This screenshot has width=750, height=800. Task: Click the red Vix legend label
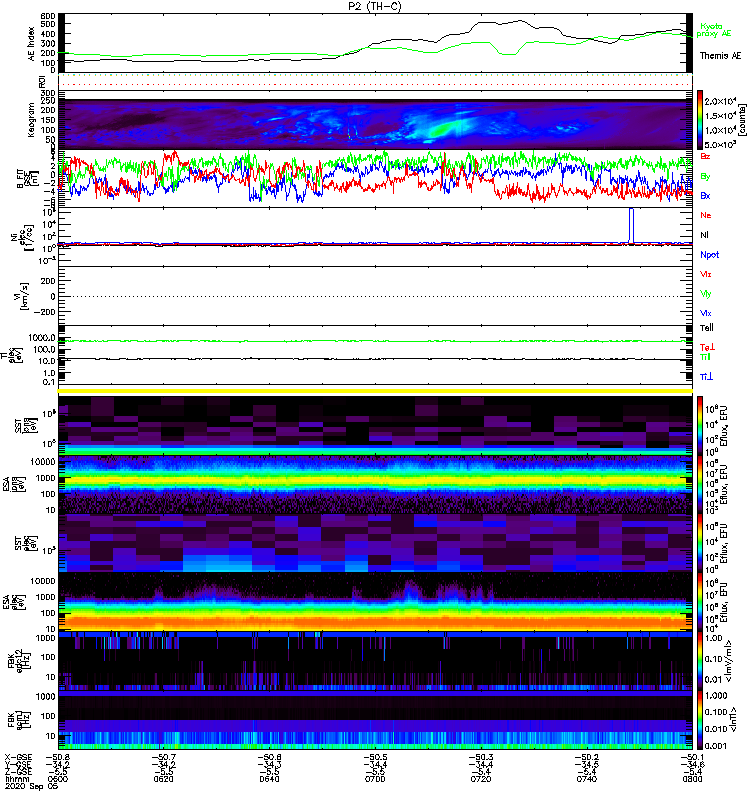pyautogui.click(x=706, y=274)
